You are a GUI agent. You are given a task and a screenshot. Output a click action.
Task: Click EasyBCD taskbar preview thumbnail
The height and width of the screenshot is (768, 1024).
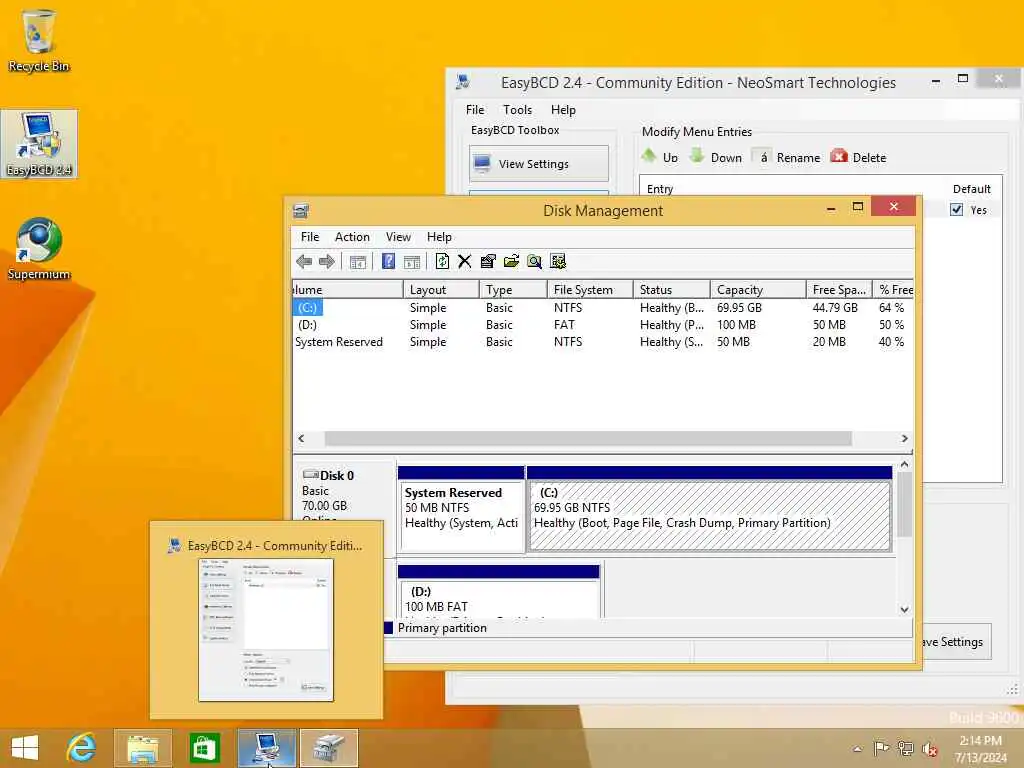[266, 630]
